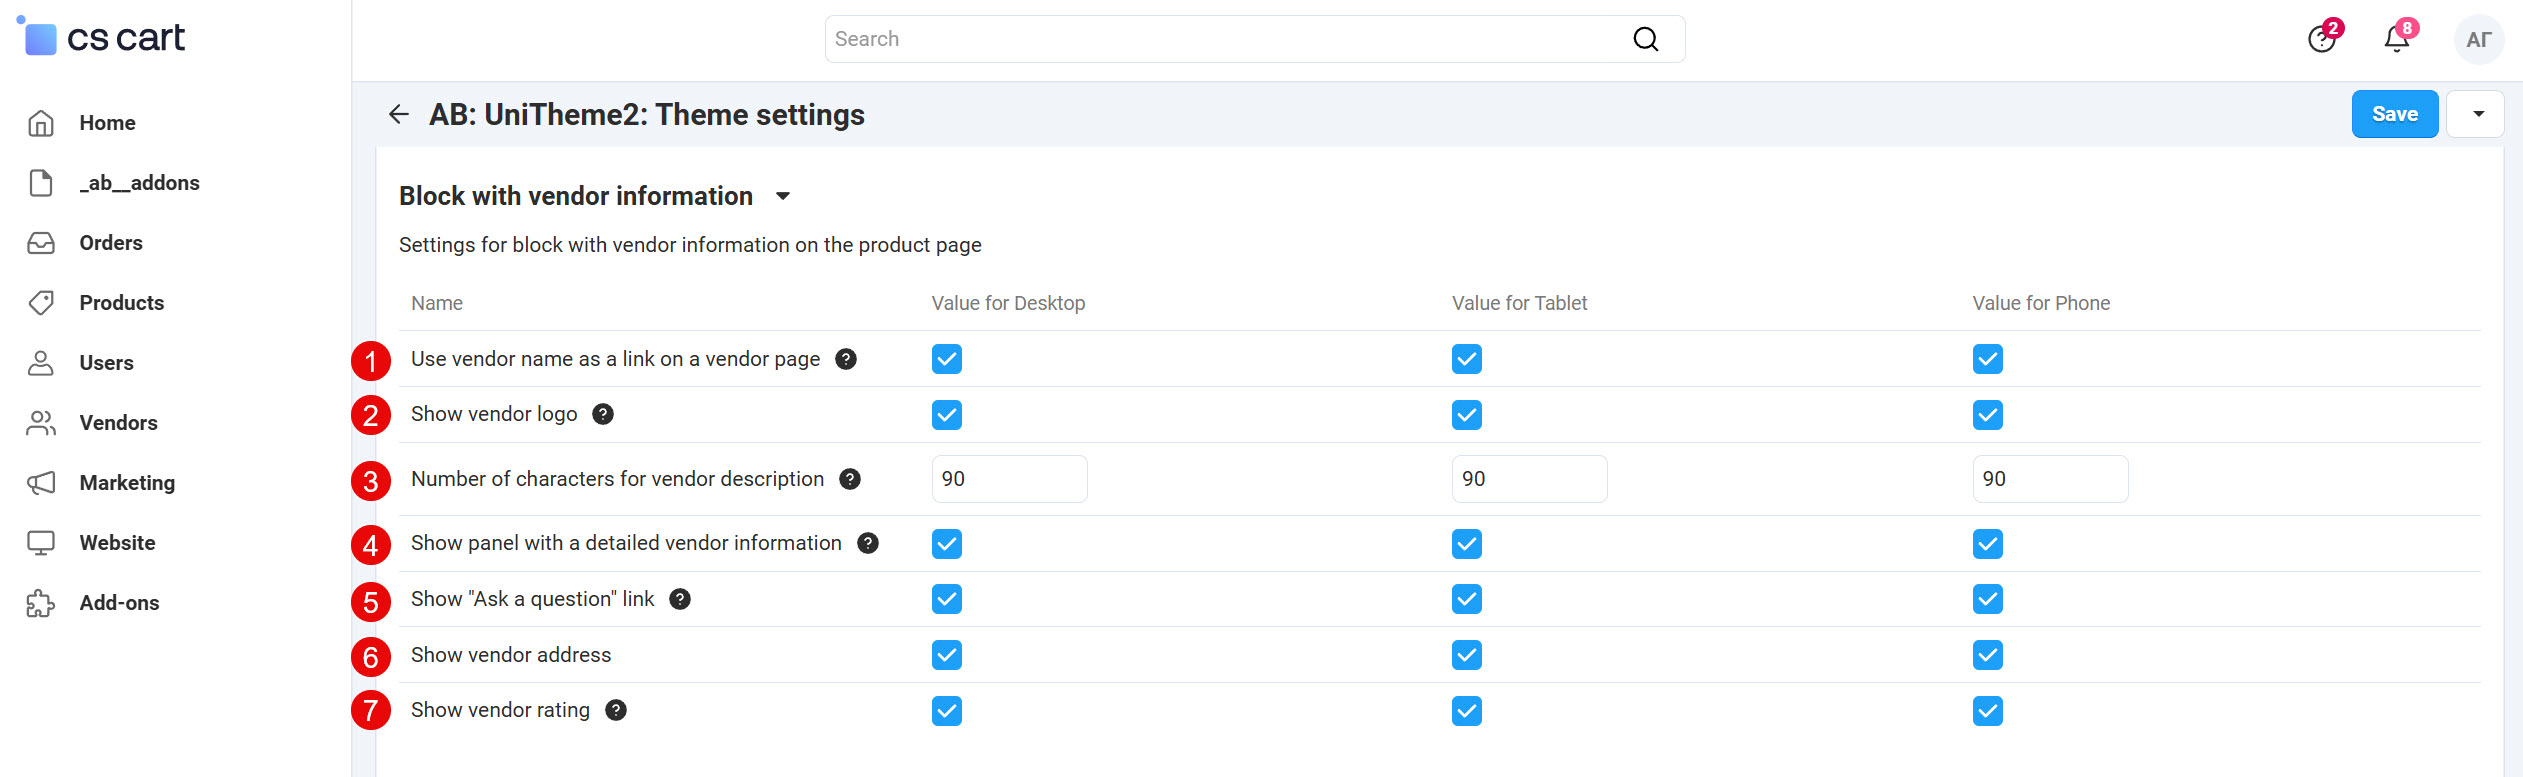Uncheck Show vendor logo for Tablet
Screen dimensions: 2523x777
tap(1467, 415)
